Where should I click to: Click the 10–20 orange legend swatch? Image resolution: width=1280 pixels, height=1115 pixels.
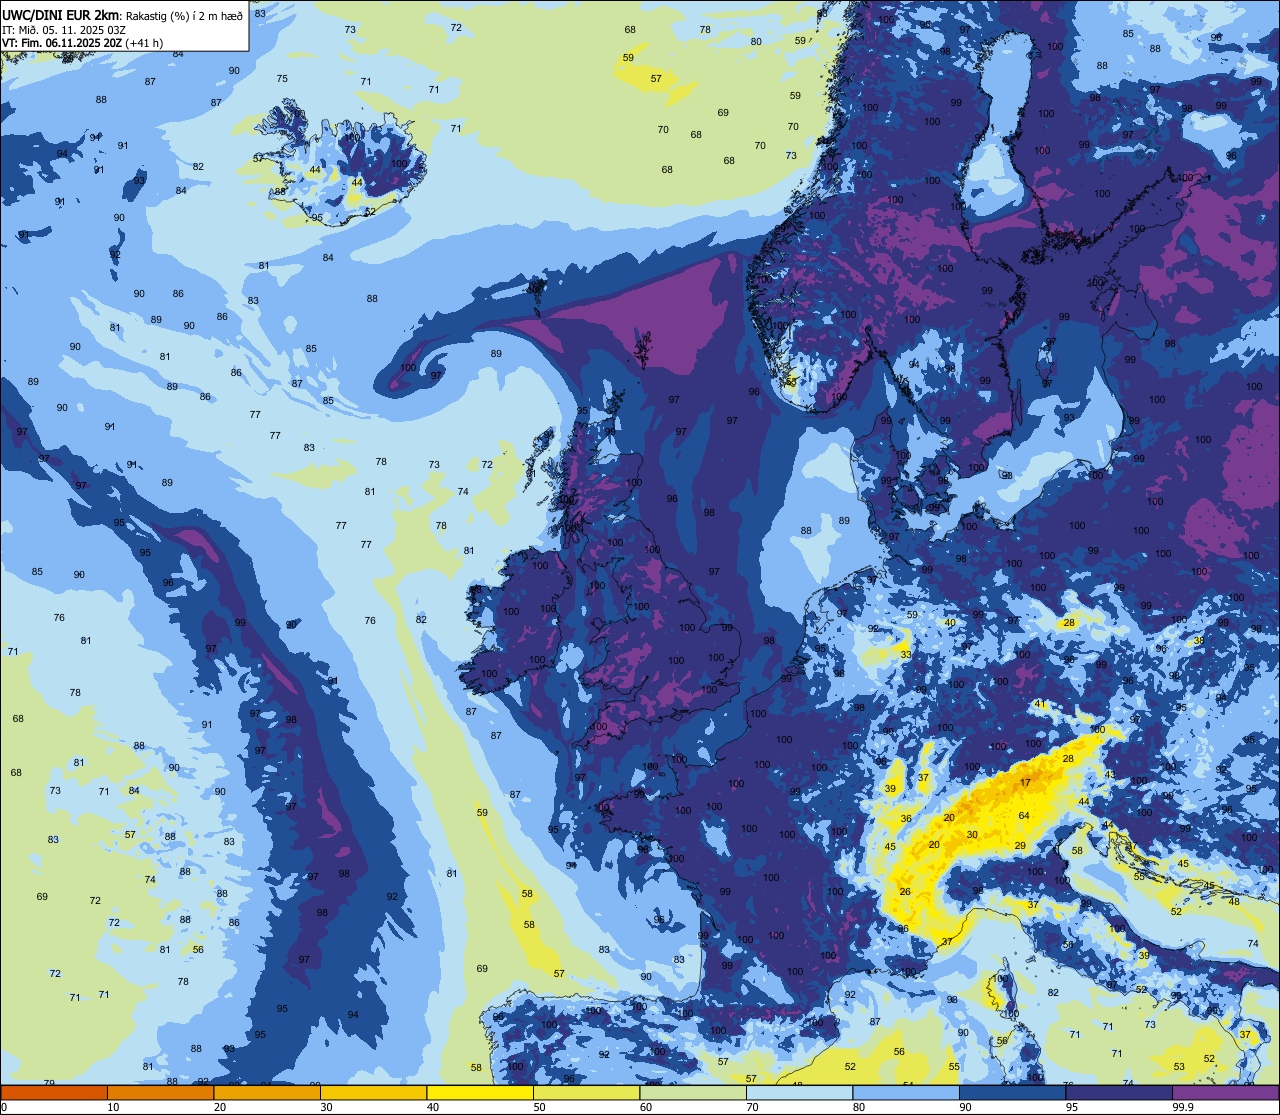coord(160,1092)
